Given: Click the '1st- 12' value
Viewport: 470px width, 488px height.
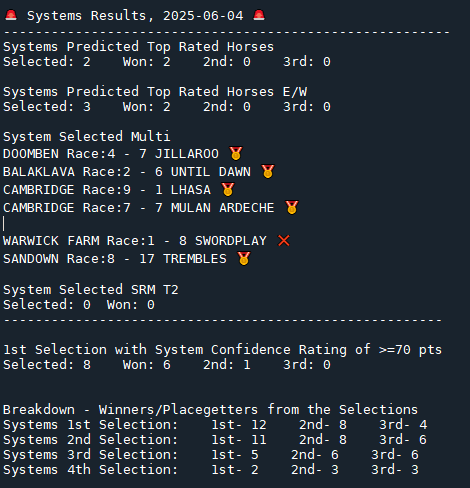Looking at the screenshot, I should (239, 425).
